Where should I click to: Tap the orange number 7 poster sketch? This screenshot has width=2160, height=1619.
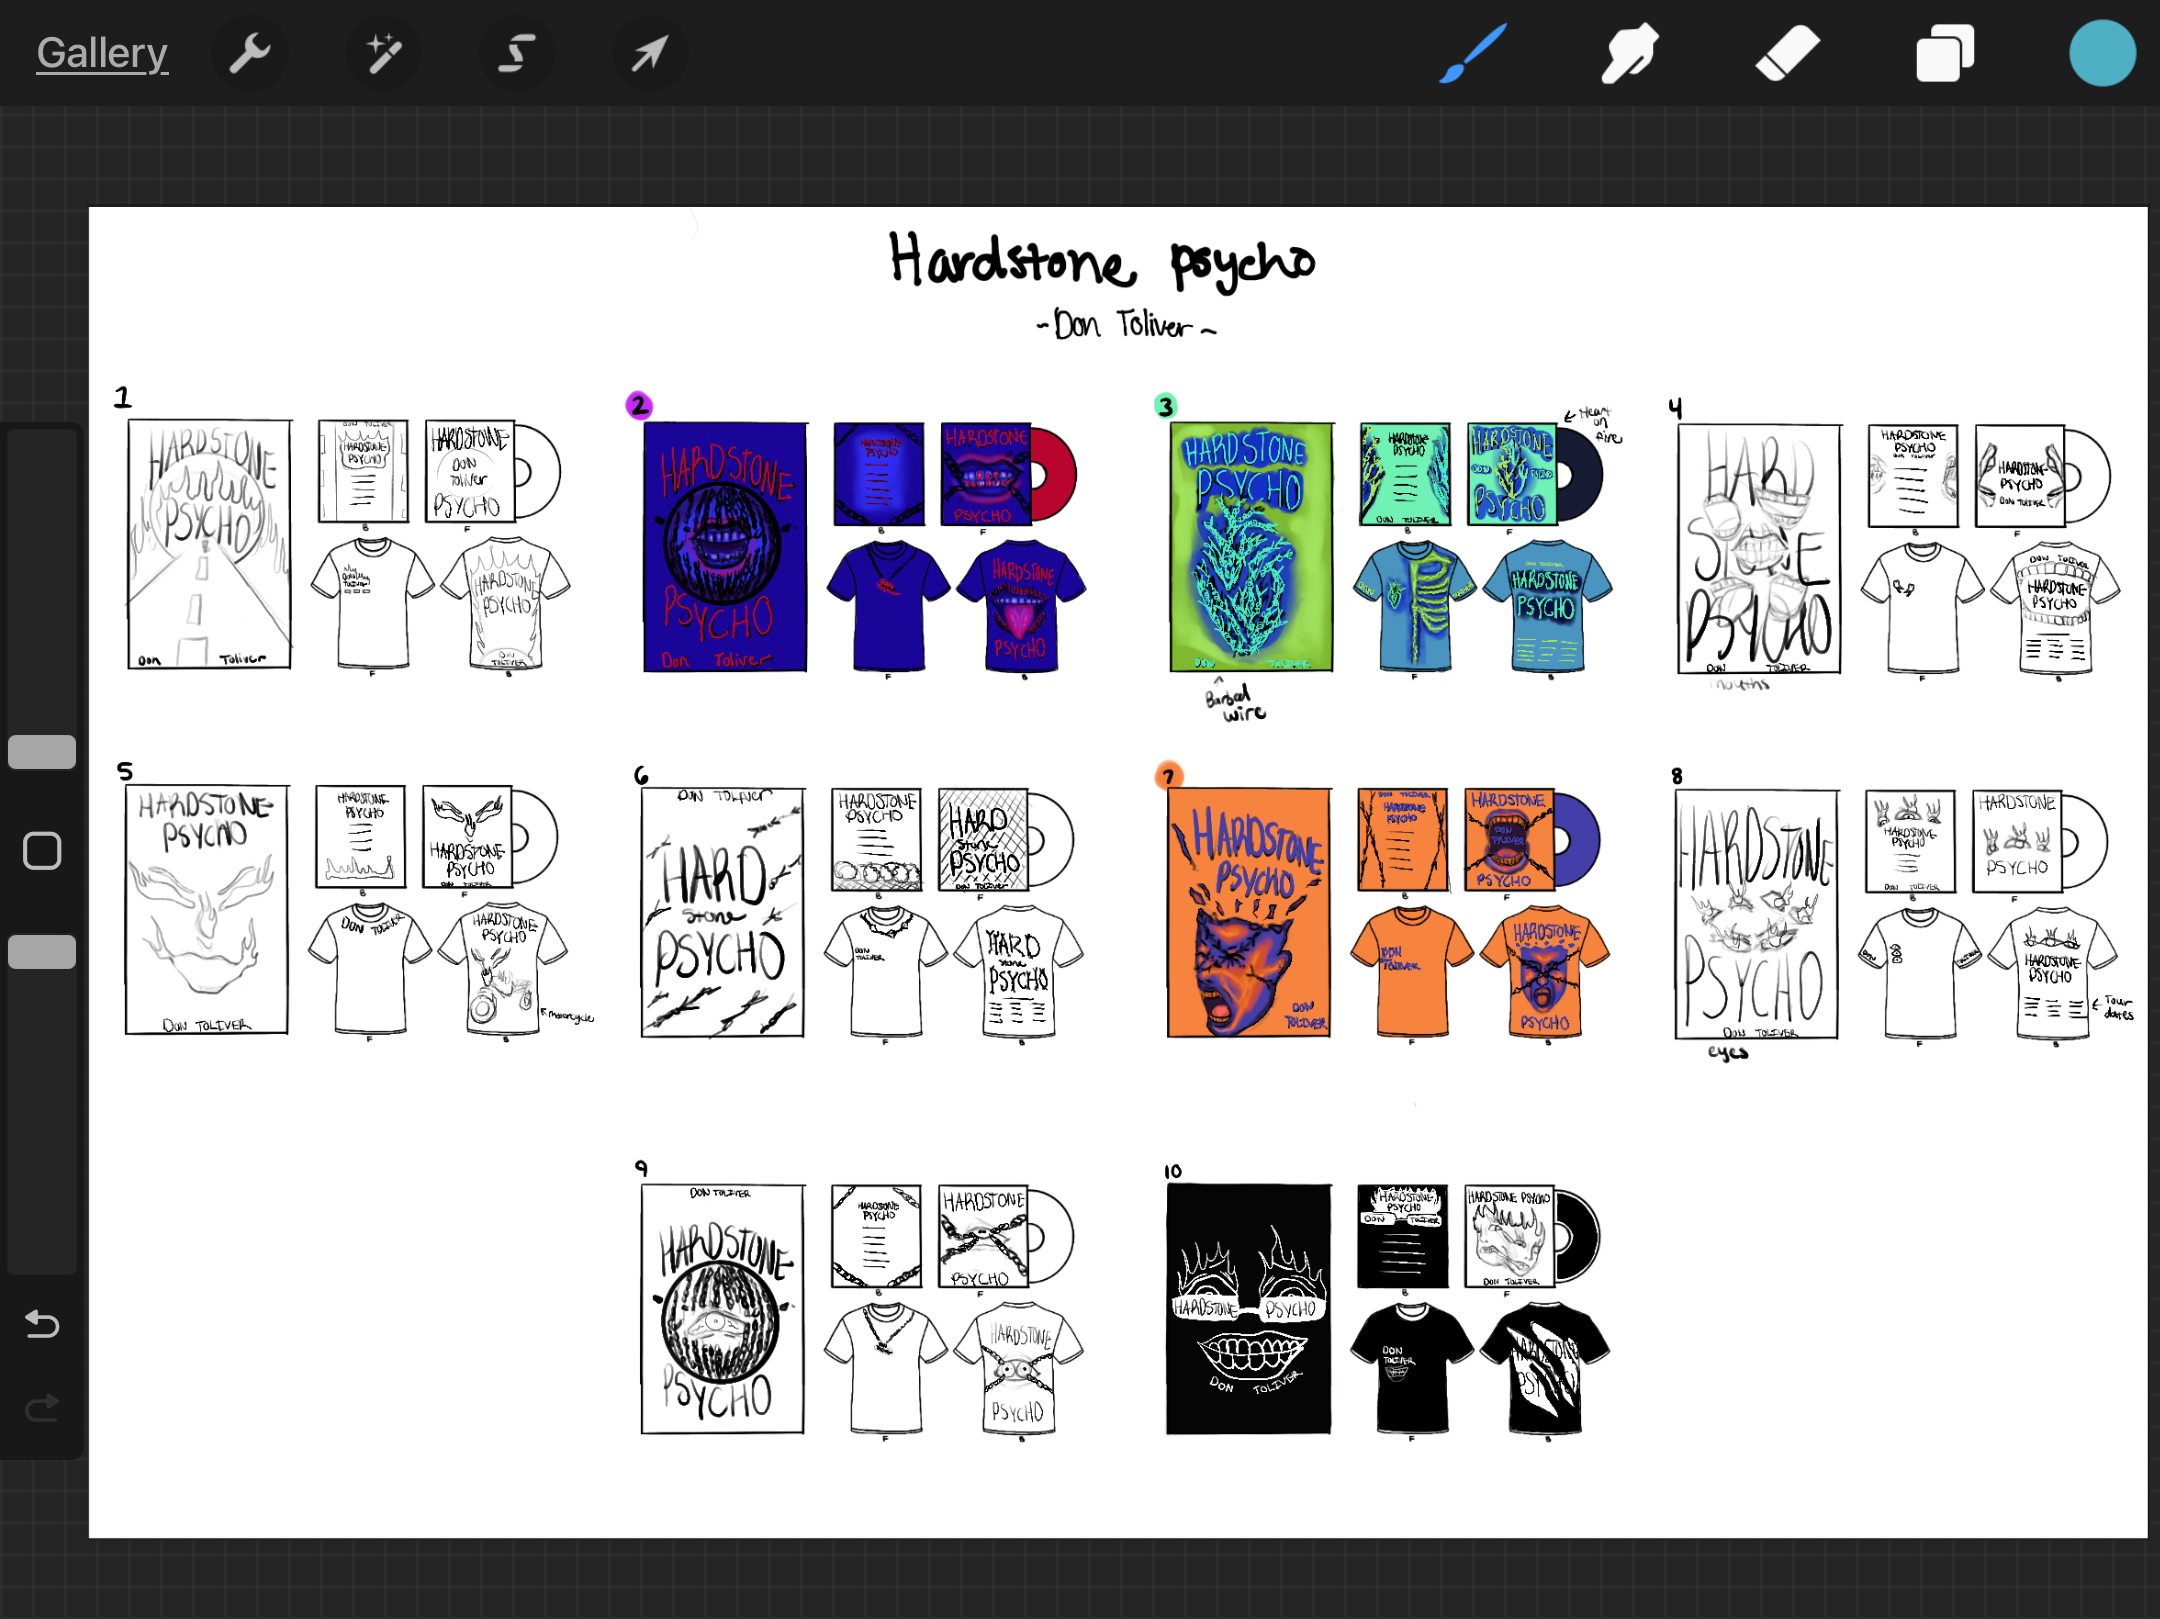[1249, 912]
